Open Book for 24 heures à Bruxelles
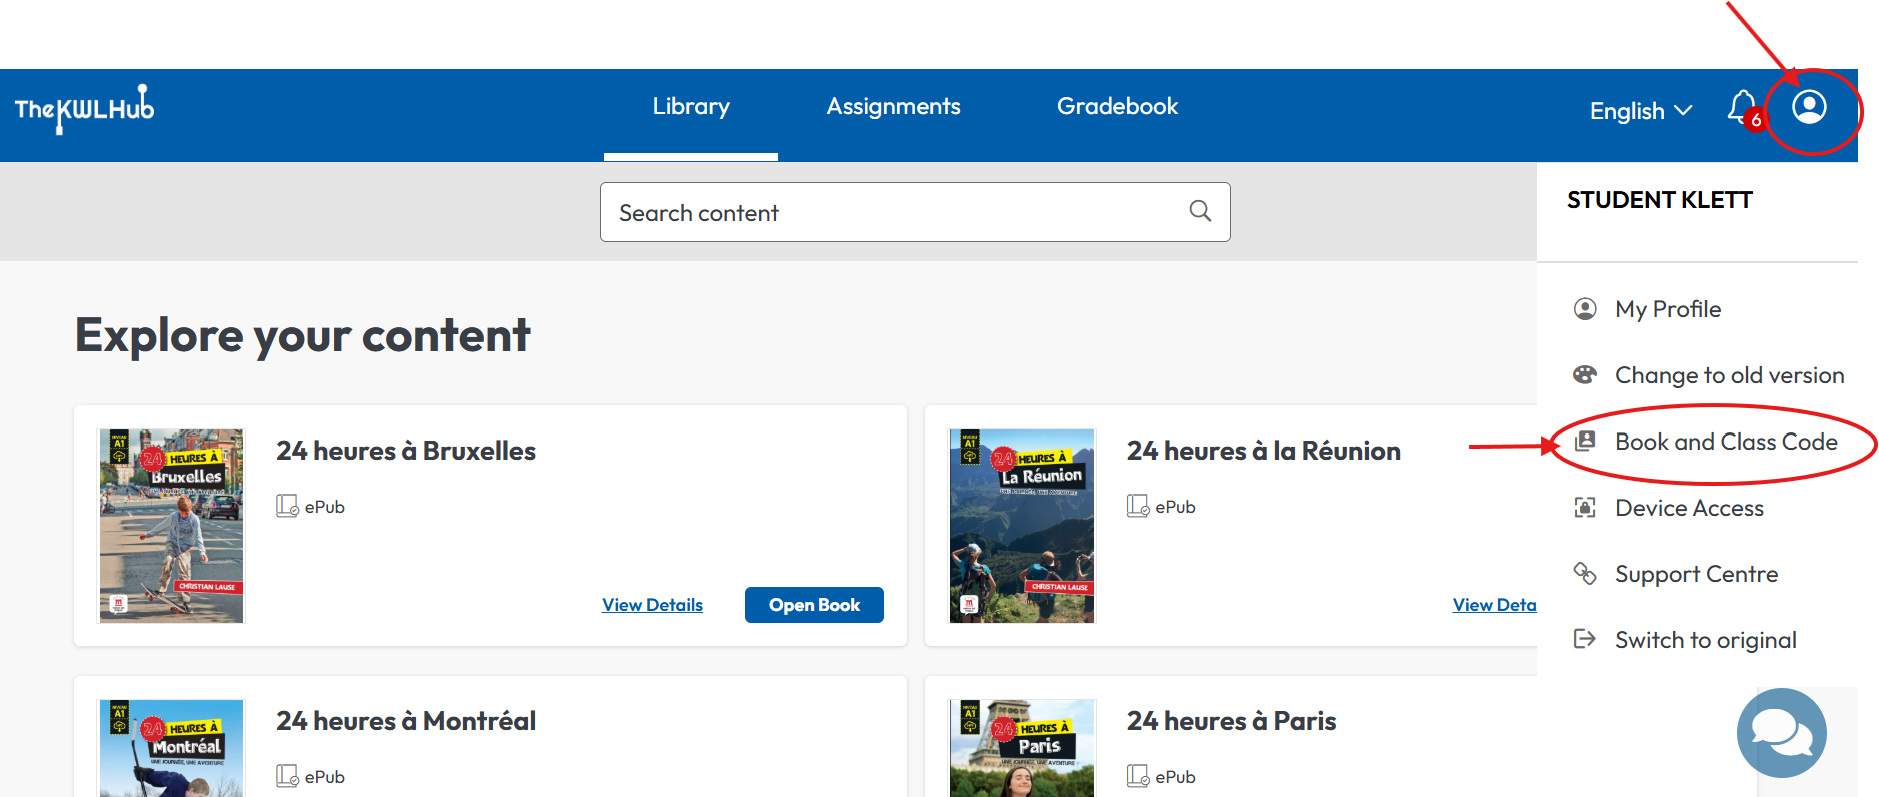Viewport: 1879px width, 797px height. 814,605
